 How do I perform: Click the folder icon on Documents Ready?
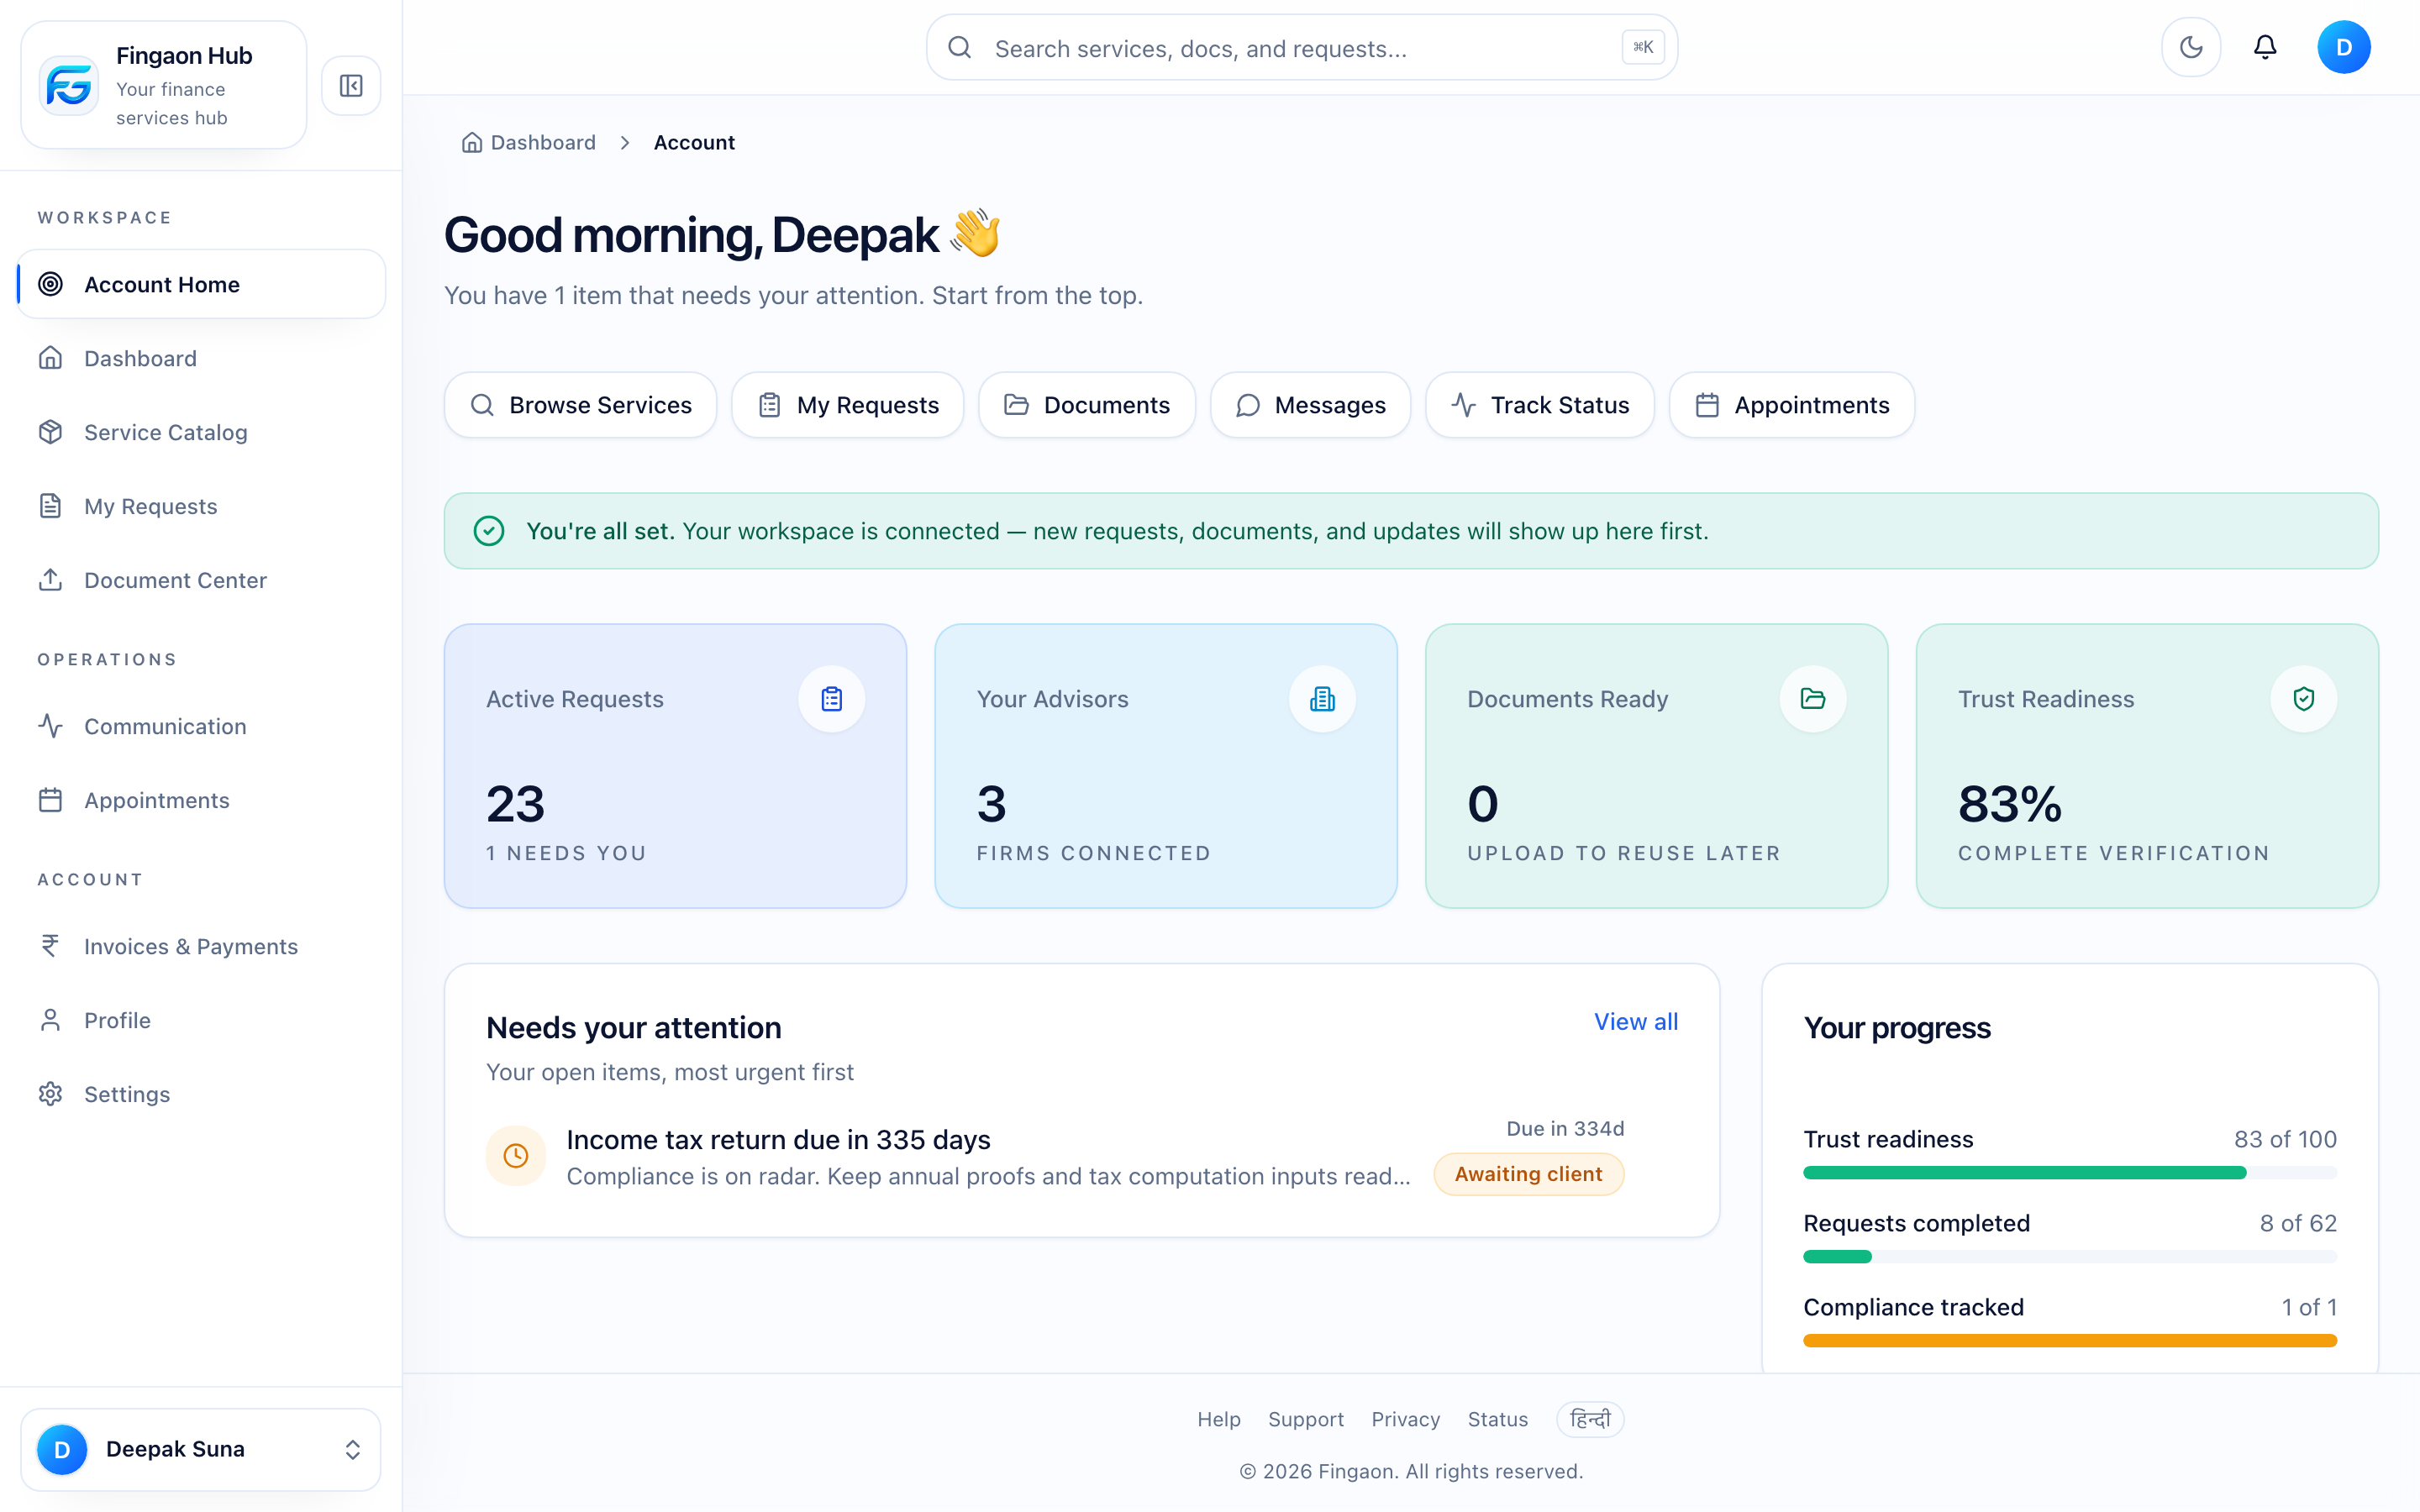click(1812, 699)
